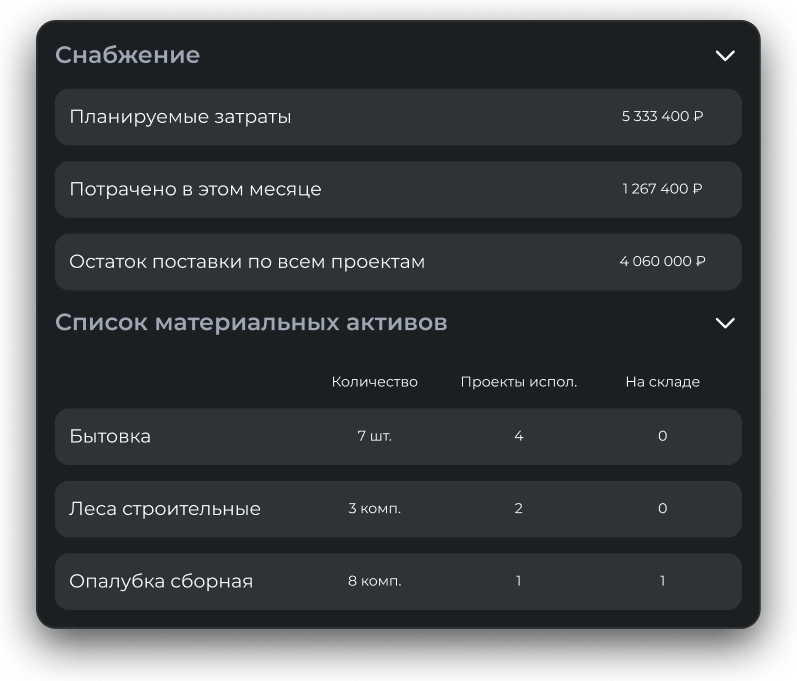
Task: Click the 8 комп. quantity cell
Action: [374, 581]
